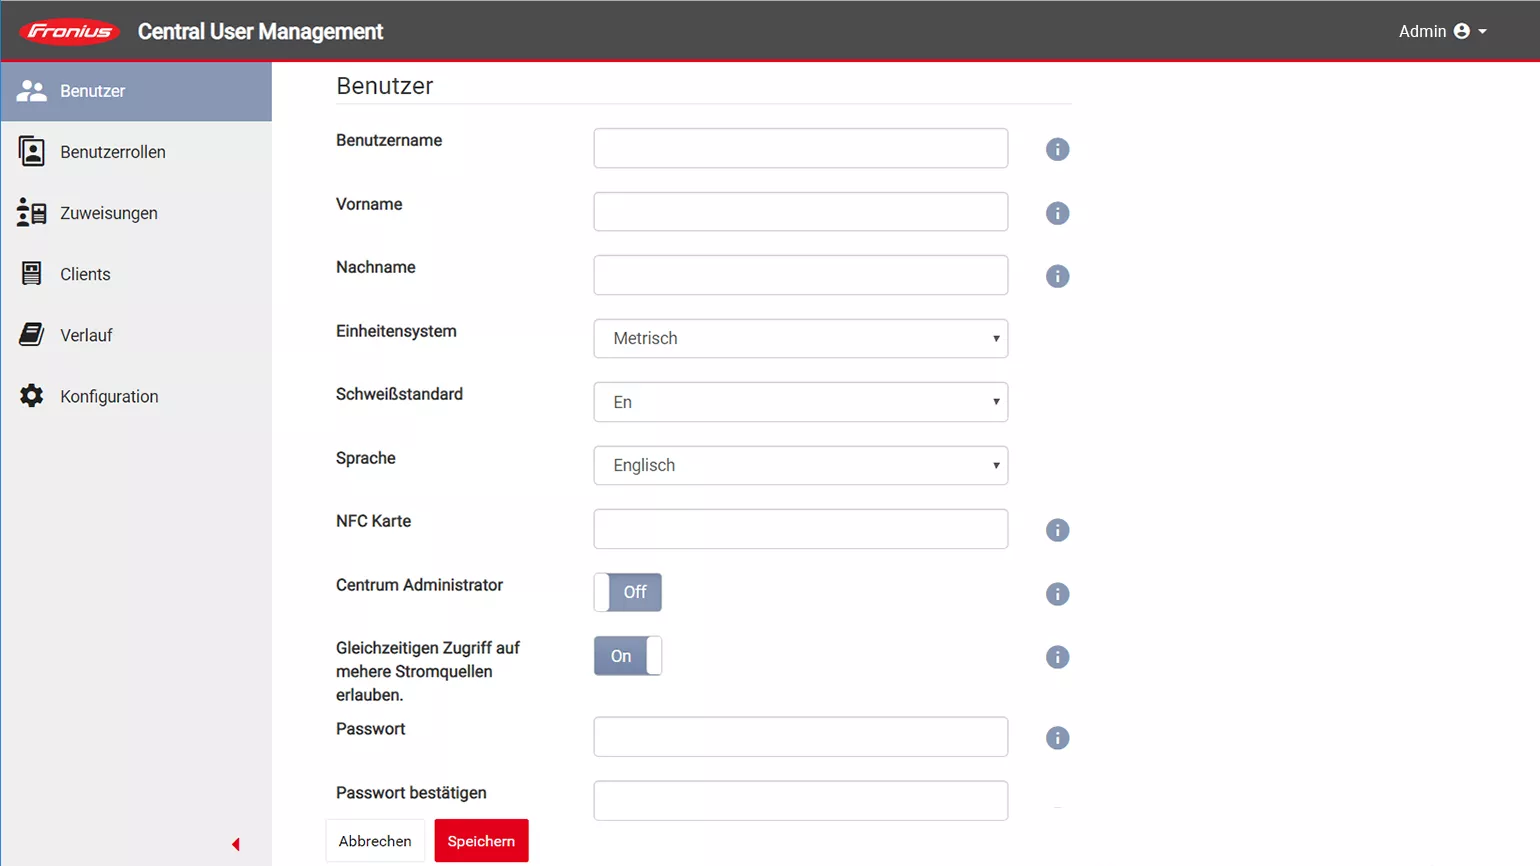Focus the Benutzername input field
The image size is (1540, 866).
(x=800, y=149)
